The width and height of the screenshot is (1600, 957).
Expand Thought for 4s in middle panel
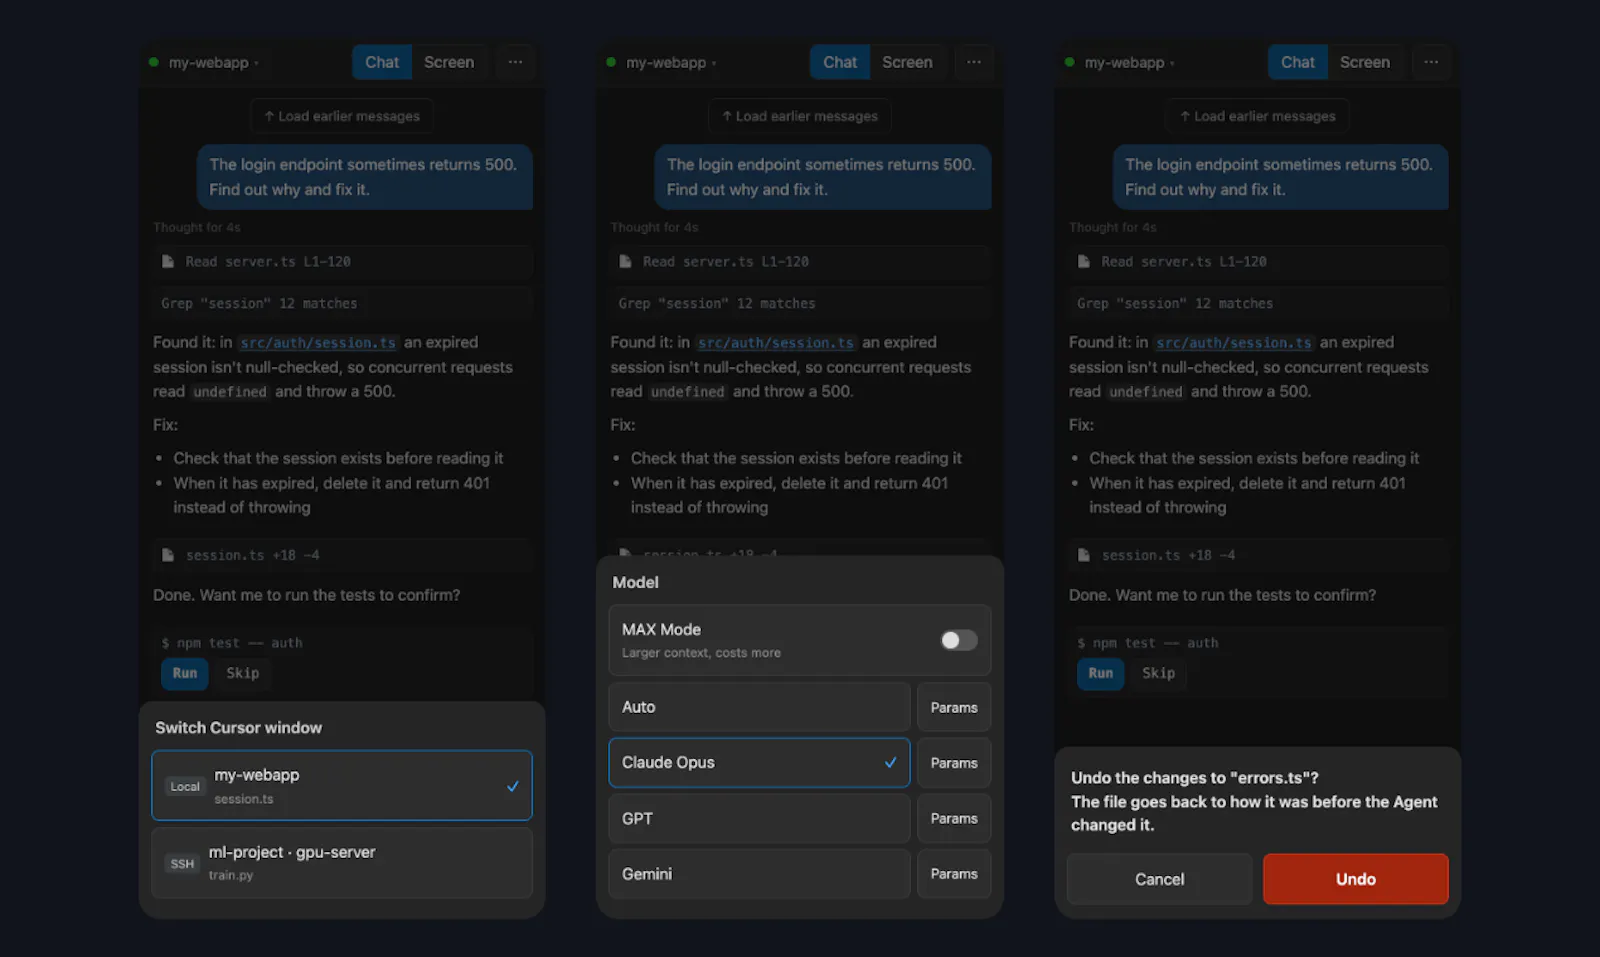(x=655, y=227)
